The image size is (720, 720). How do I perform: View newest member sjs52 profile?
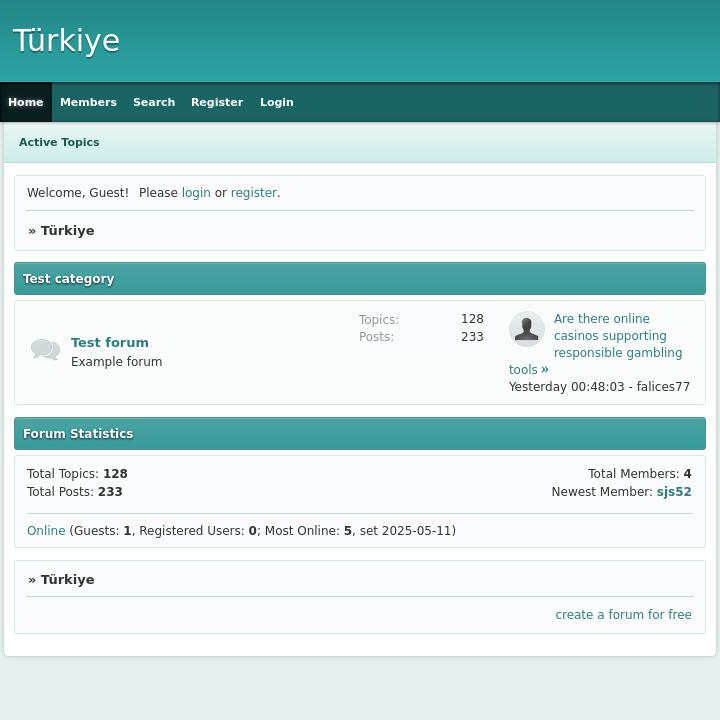pos(674,492)
